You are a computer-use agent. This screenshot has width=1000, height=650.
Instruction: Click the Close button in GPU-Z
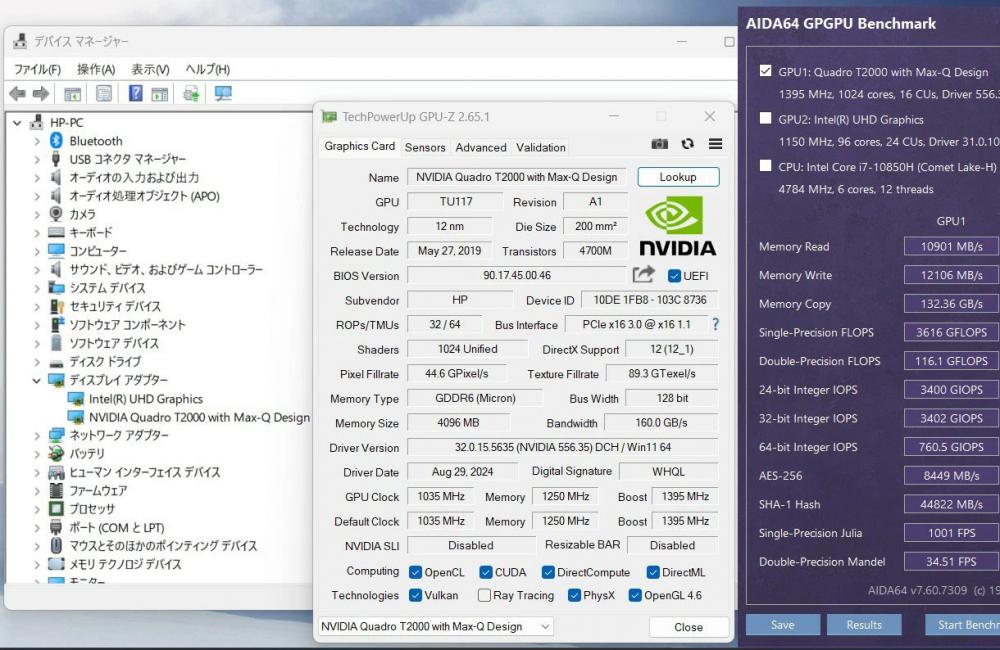(688, 627)
